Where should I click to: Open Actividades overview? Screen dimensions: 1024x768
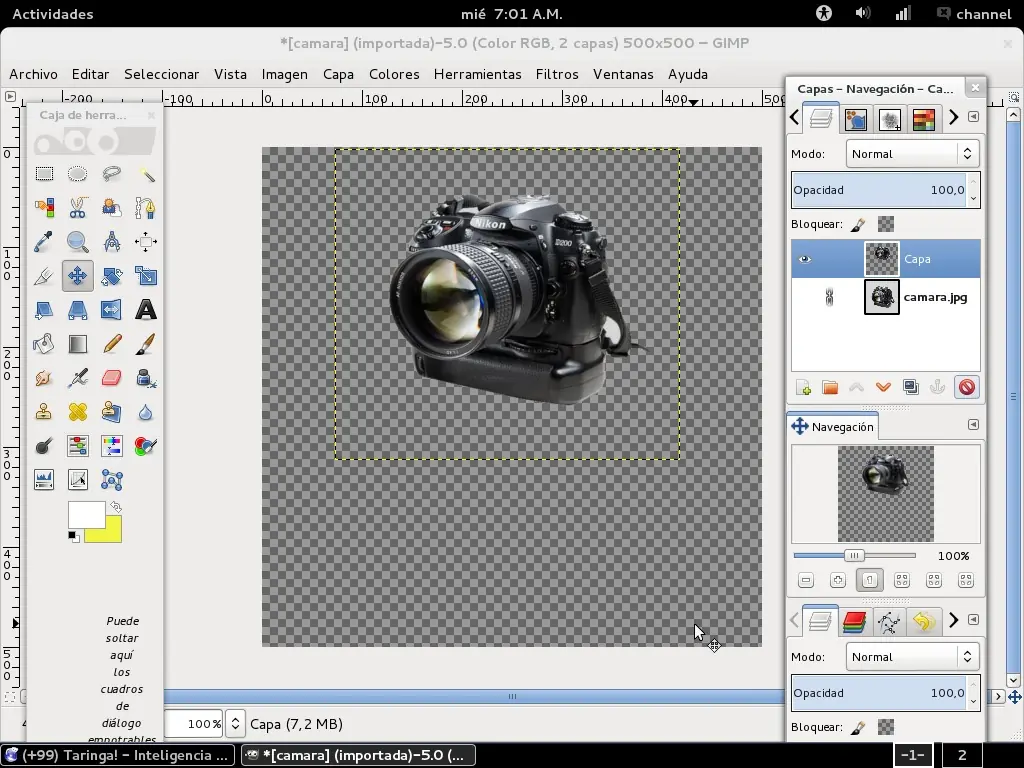coord(53,14)
